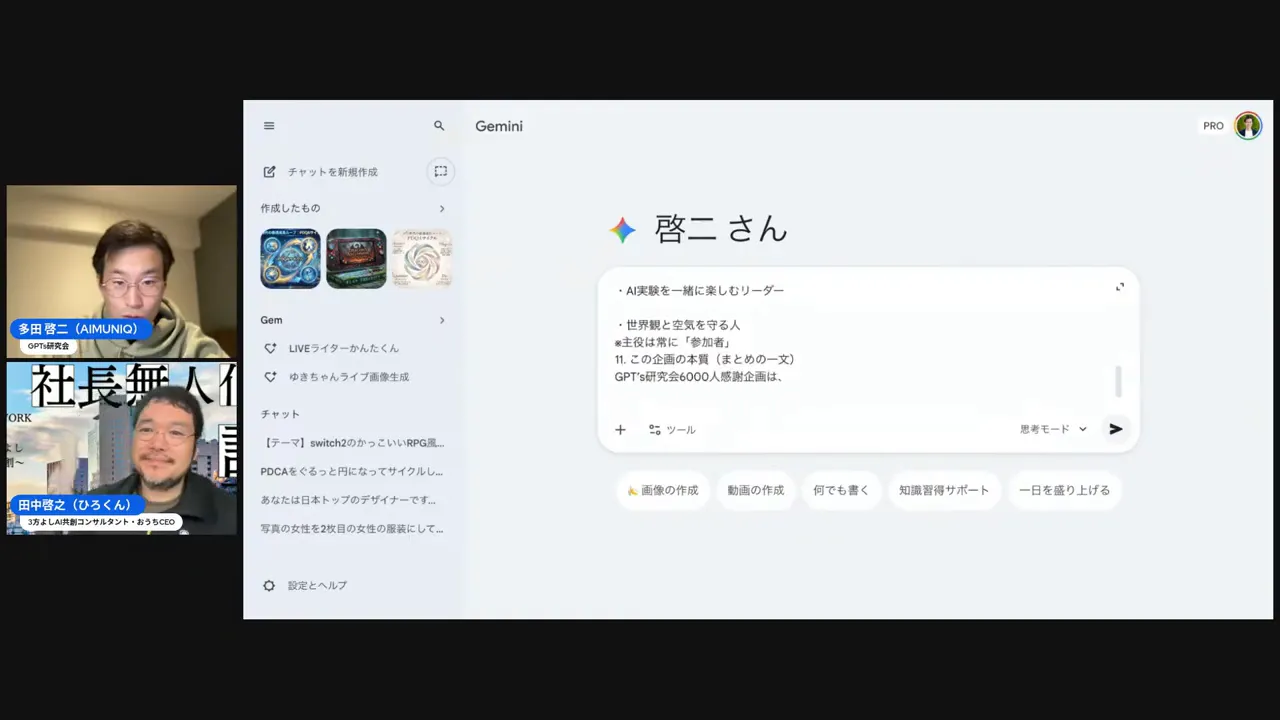Open the sidebar hamburger menu

tap(268, 125)
